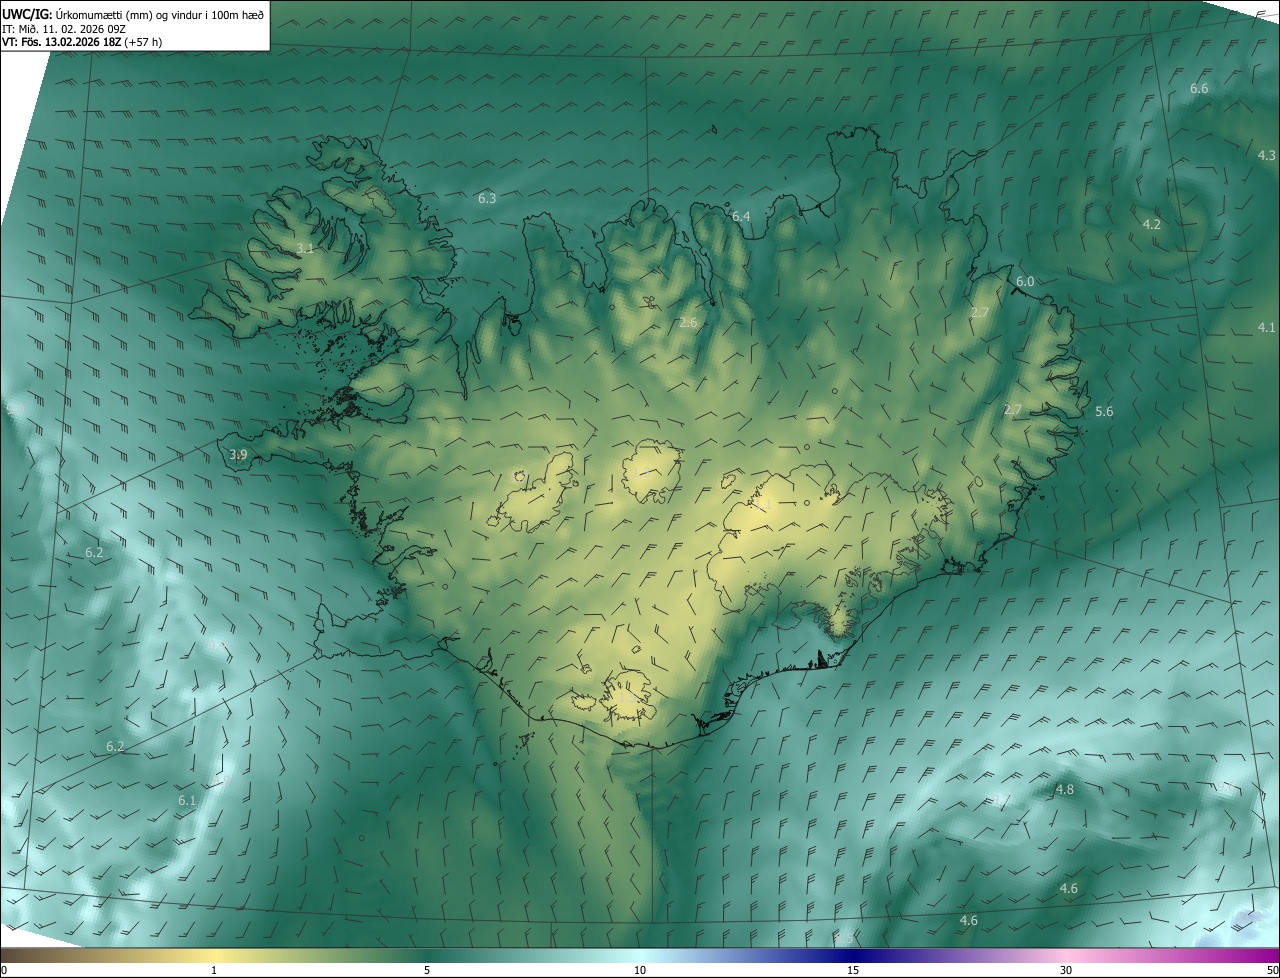Screen dimensions: 1280x978
Task: Click the "10" tick on the colour scale
Action: 640,971
